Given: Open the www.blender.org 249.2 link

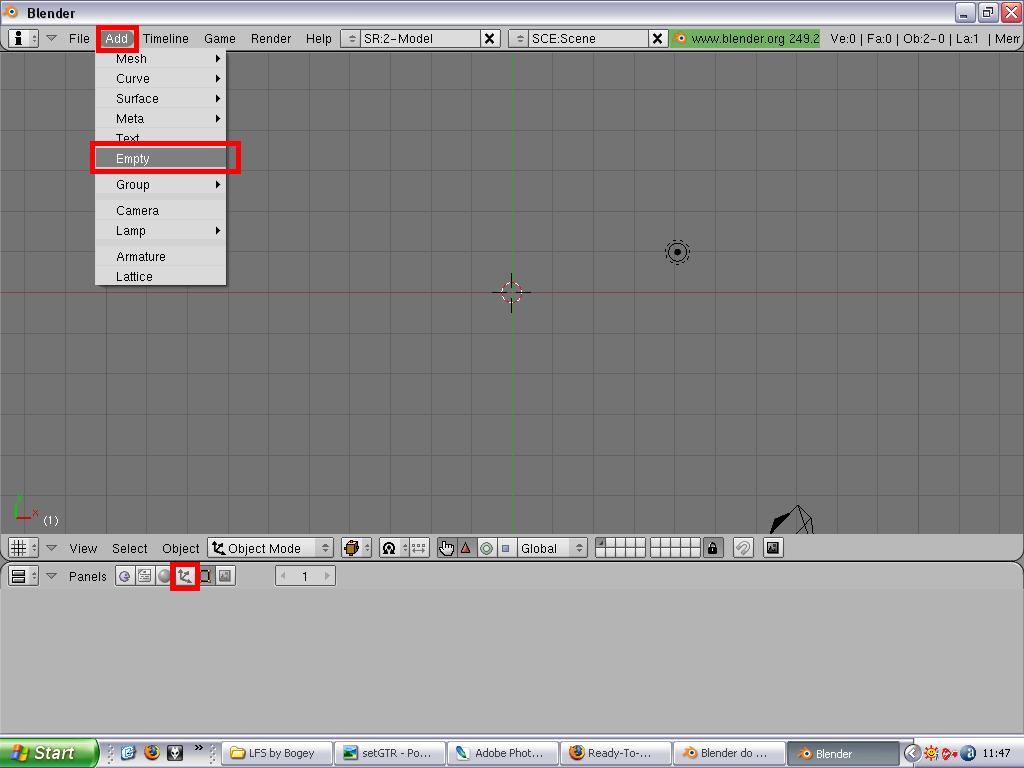Looking at the screenshot, I should [x=746, y=39].
